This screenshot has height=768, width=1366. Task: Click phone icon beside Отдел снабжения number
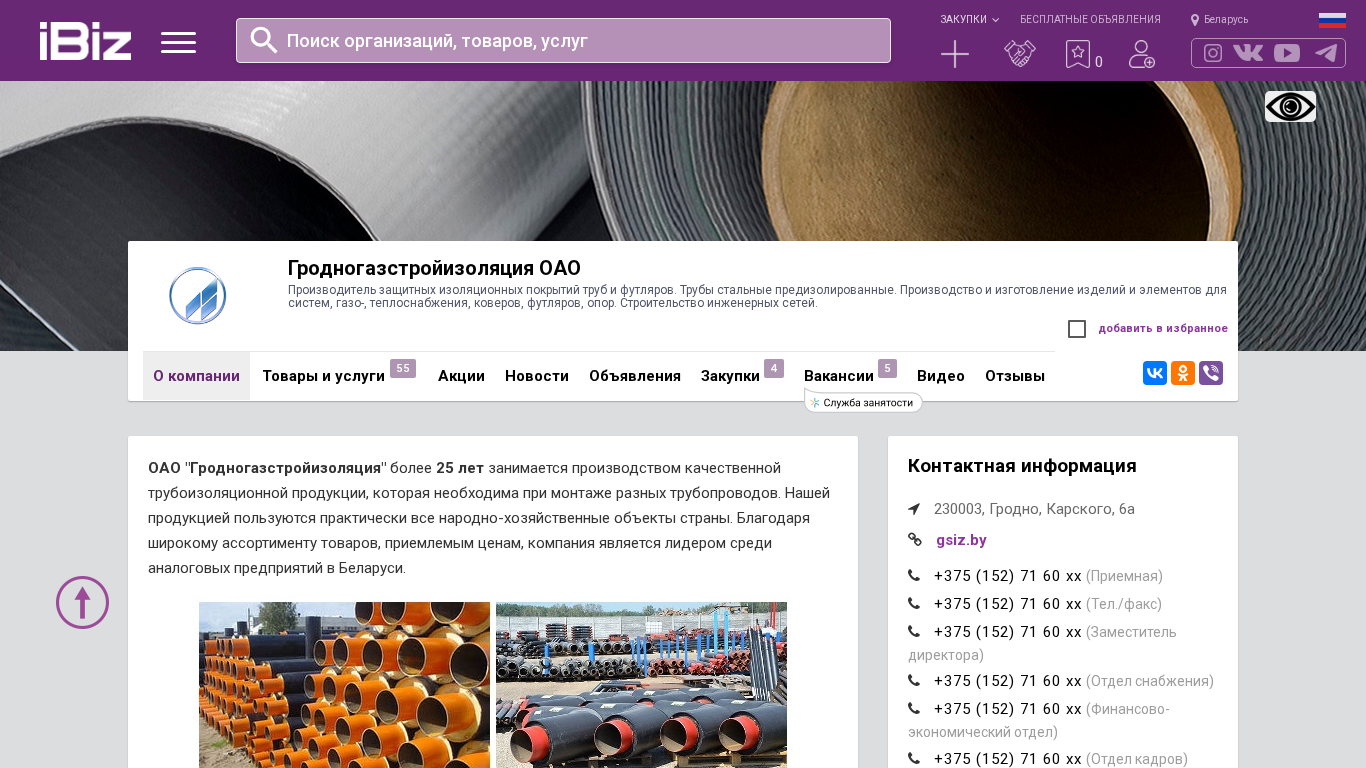[x=914, y=681]
